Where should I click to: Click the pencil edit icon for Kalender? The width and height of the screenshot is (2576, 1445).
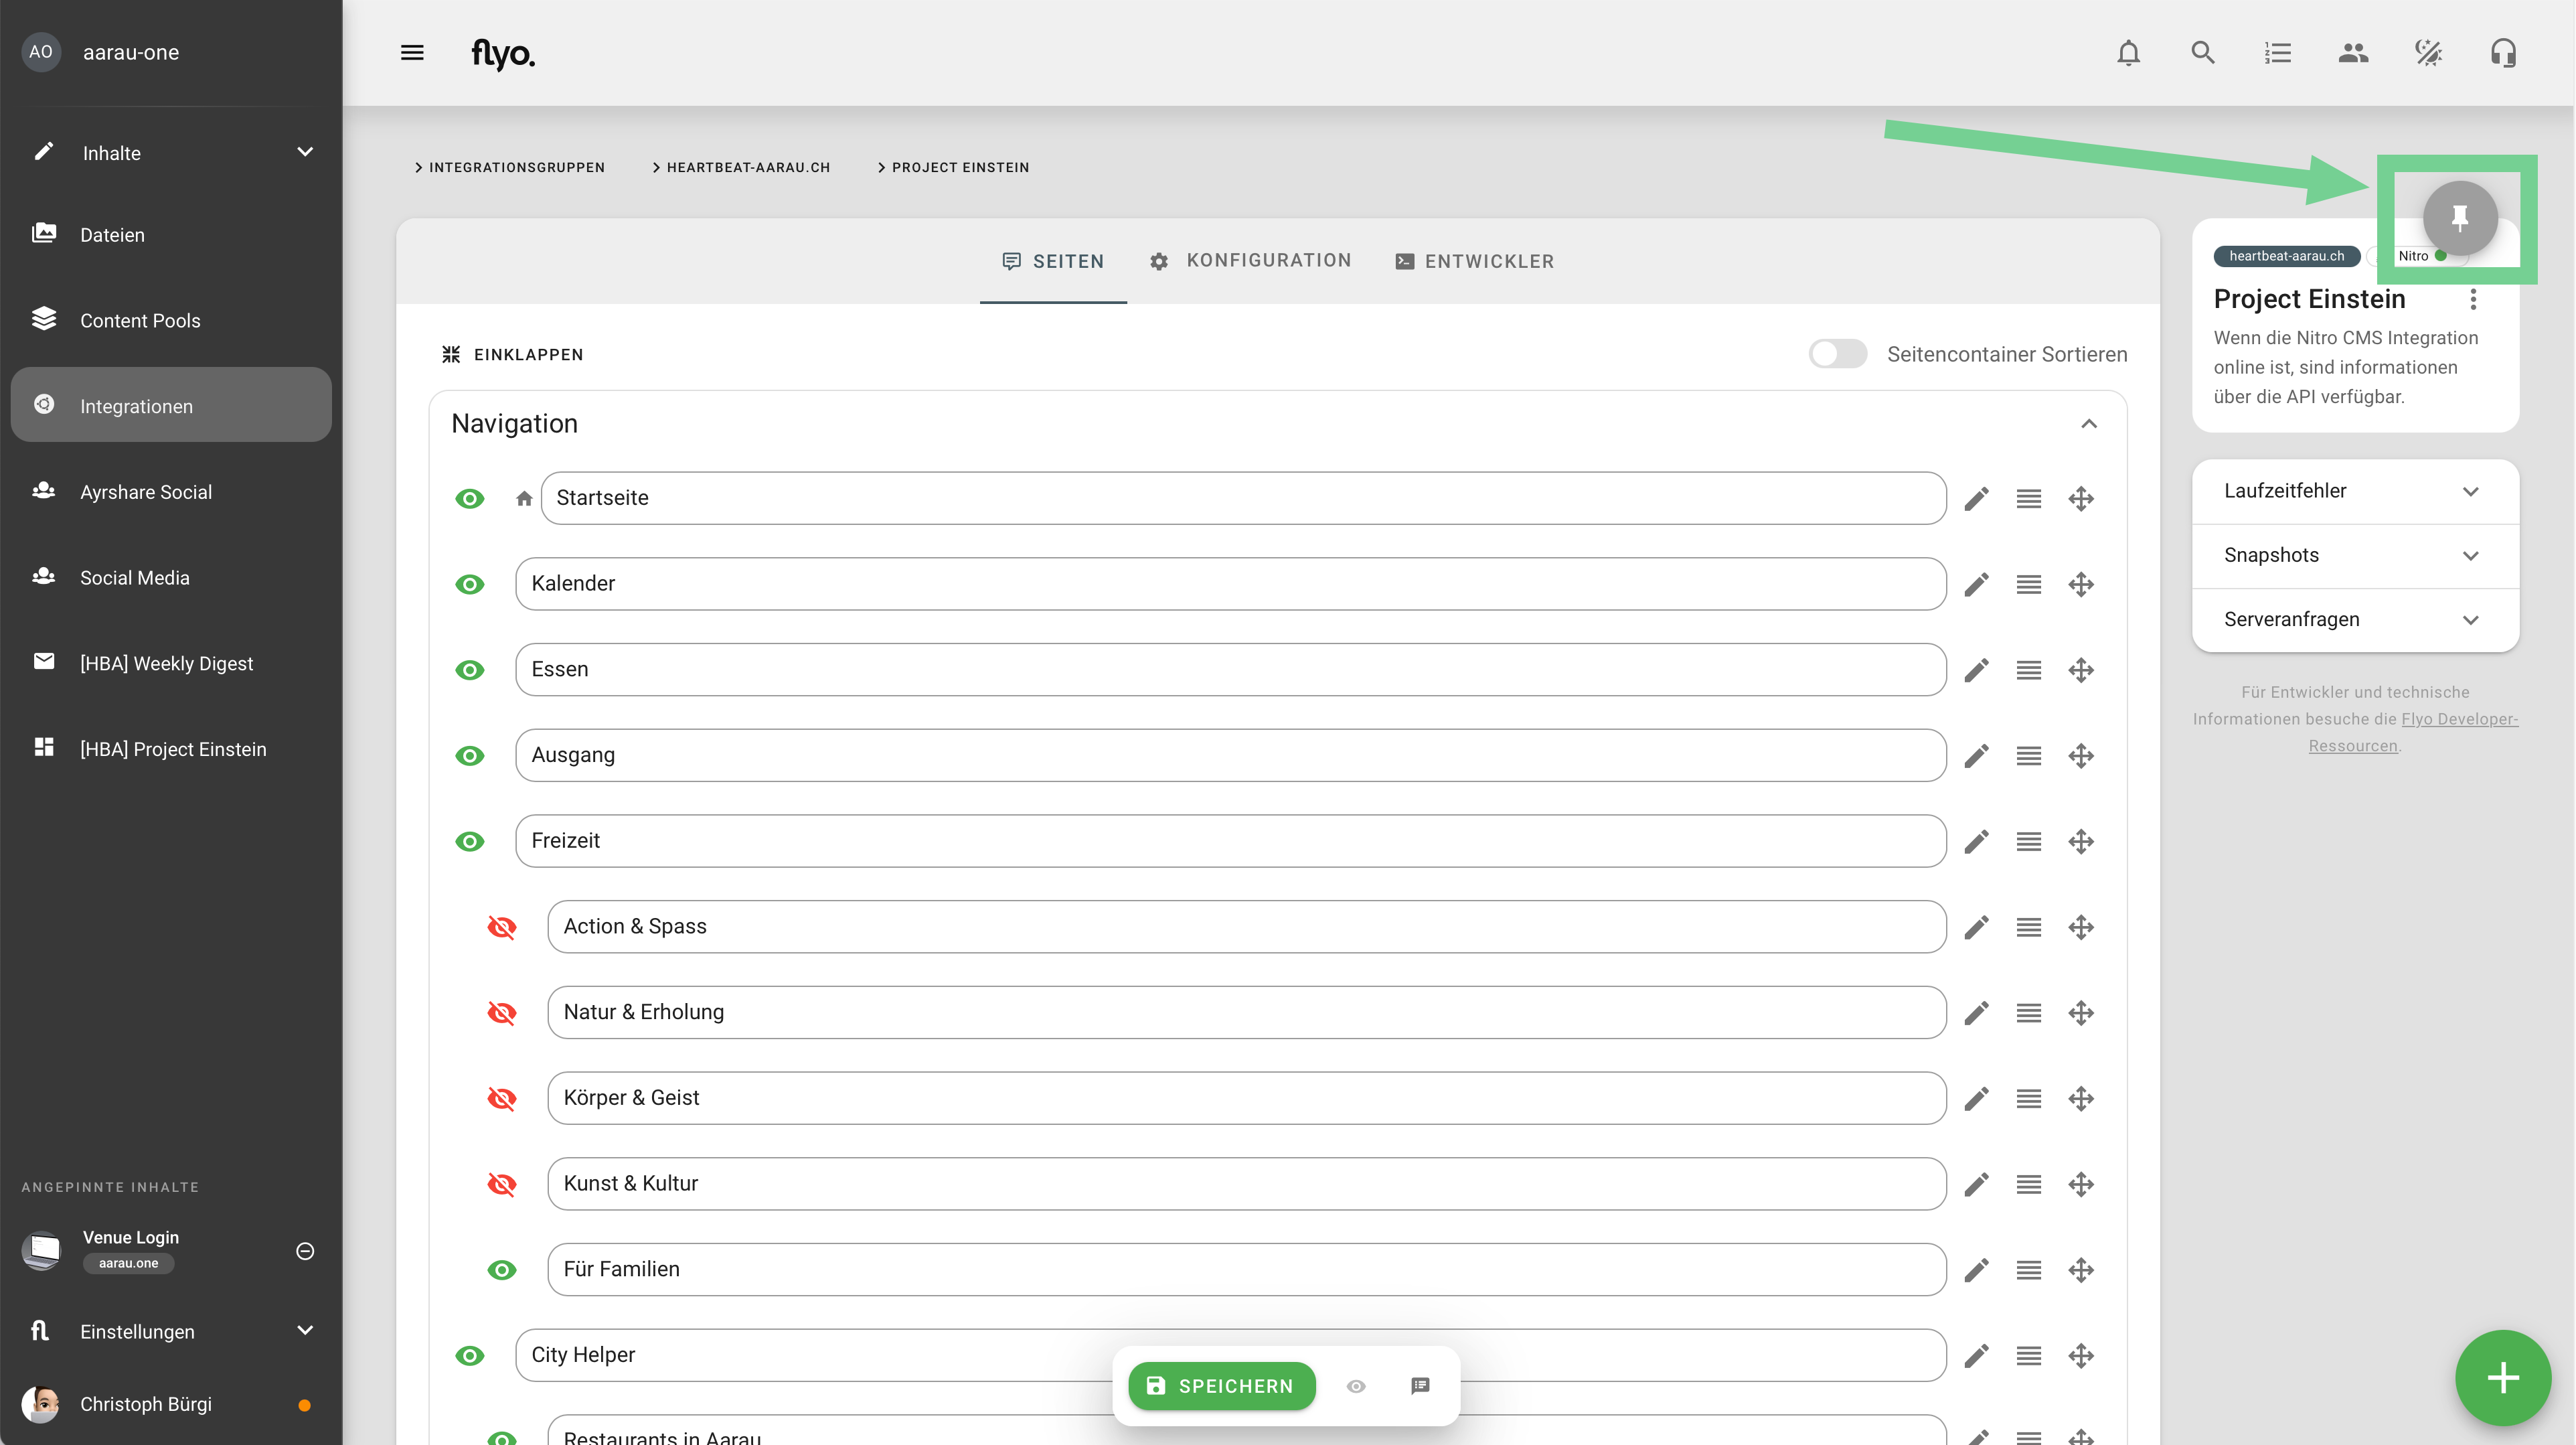click(1976, 584)
